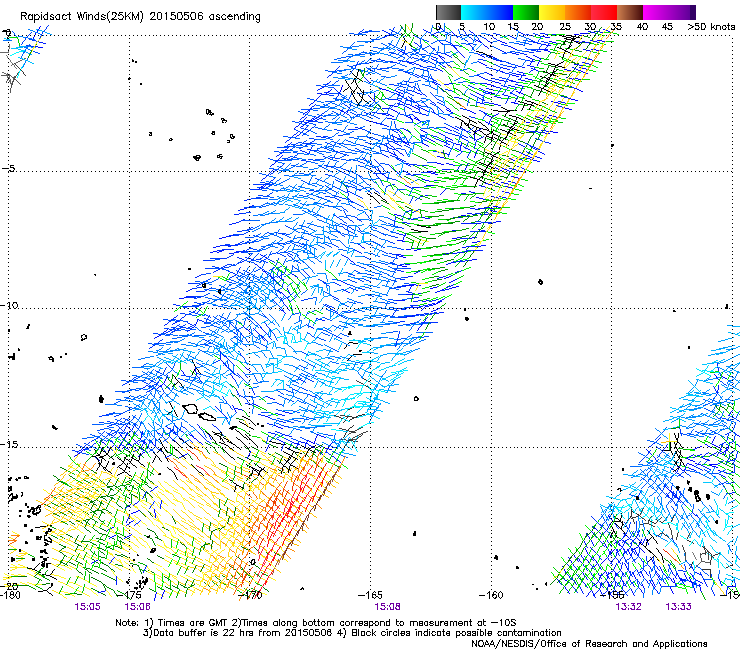The image size is (740, 650).
Task: Click the '-165' longitude label on bottom axis
Action: pyautogui.click(x=370, y=595)
